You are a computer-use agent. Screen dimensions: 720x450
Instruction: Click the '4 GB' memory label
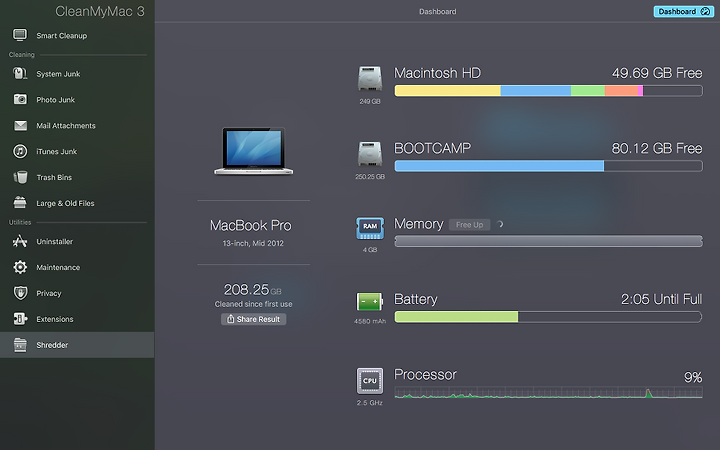pos(370,250)
